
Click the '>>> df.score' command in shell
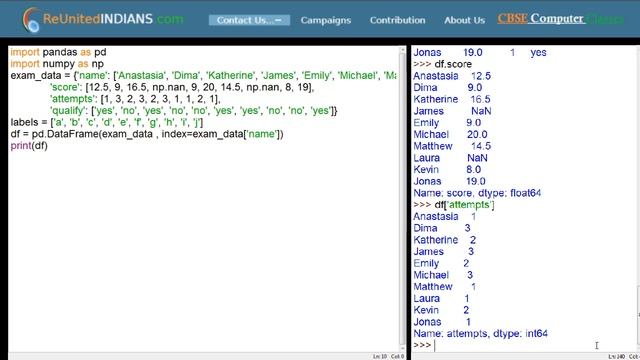click(x=442, y=64)
